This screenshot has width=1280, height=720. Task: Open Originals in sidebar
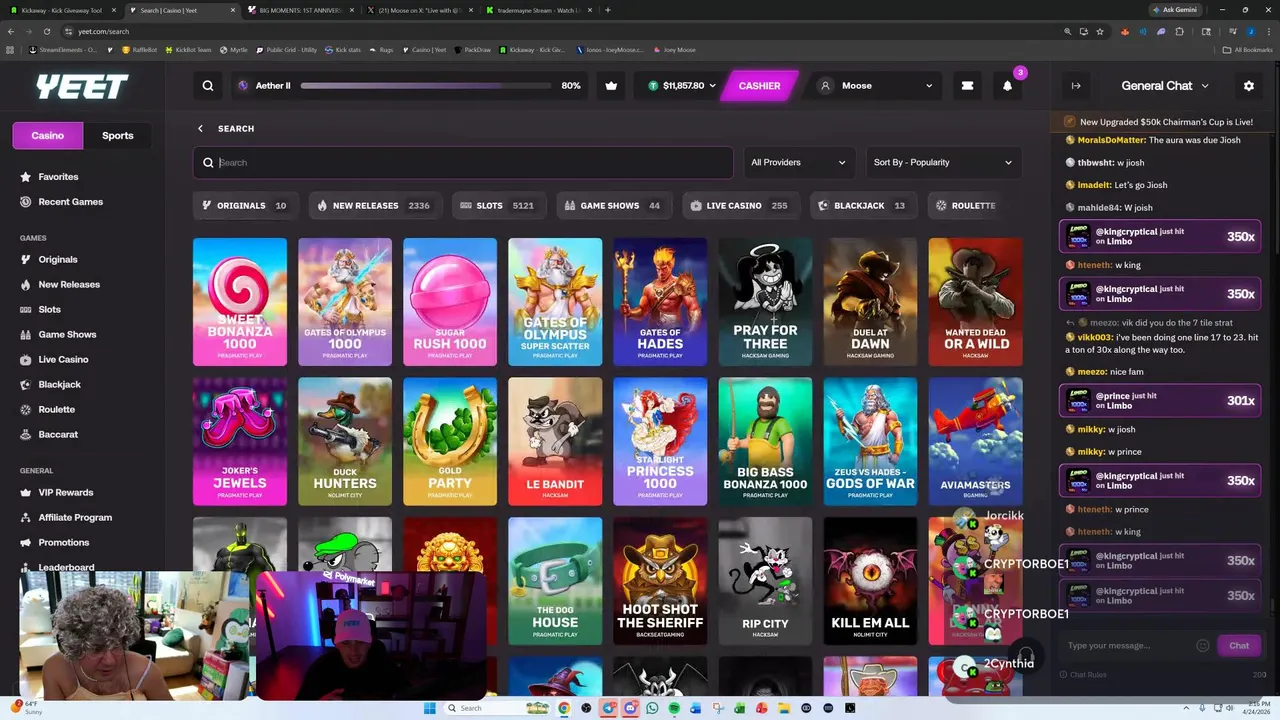[58, 260]
